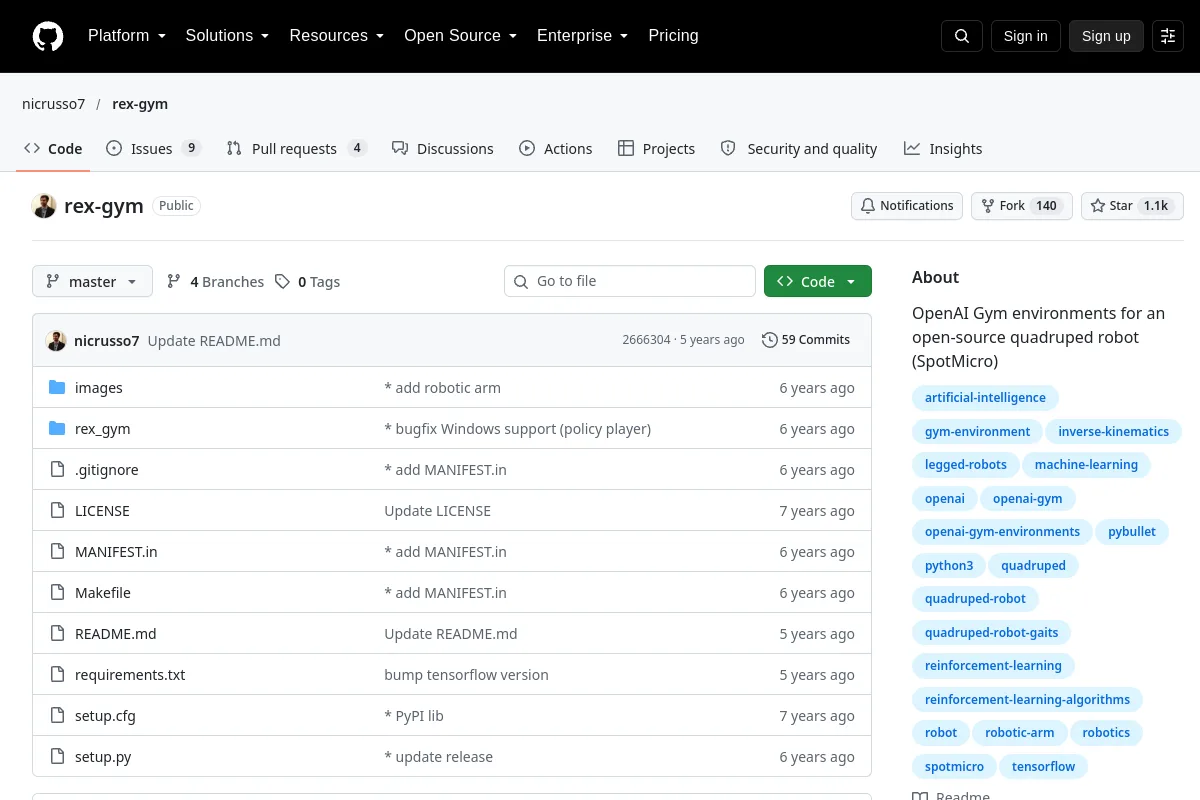This screenshot has width=1200, height=800.
Task: Click the Go to file search field
Action: tap(630, 282)
